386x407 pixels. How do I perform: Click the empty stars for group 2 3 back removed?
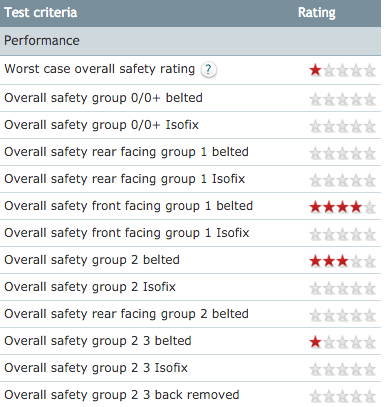pyautogui.click(x=343, y=396)
